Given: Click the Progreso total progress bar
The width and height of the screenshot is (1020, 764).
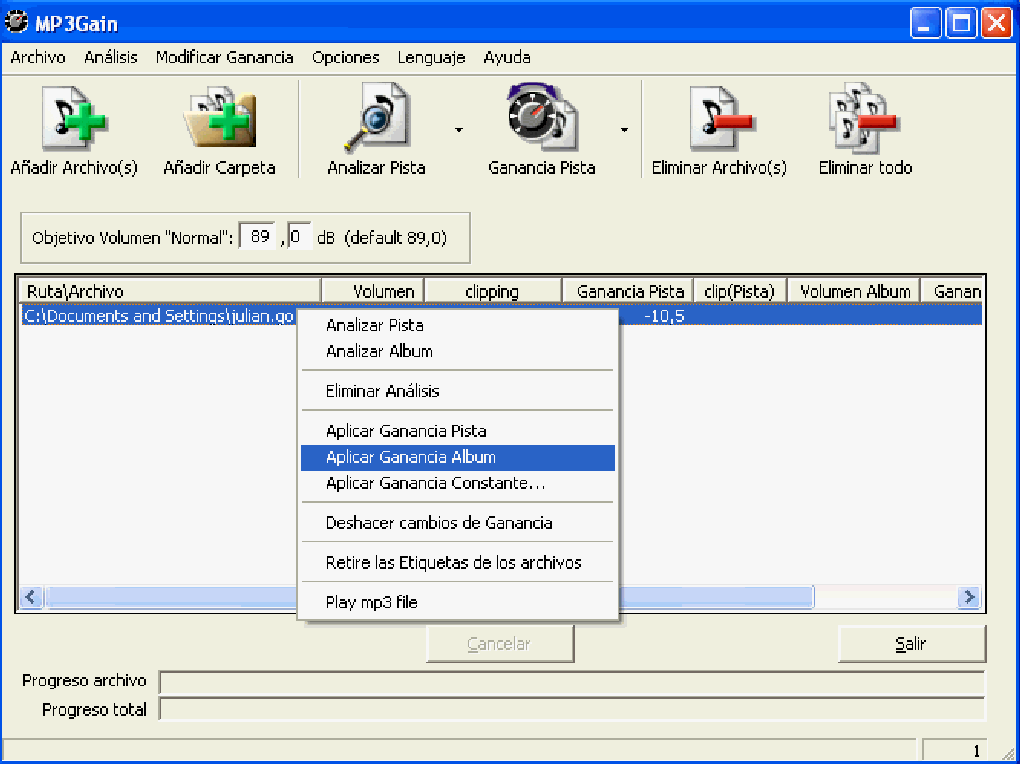Looking at the screenshot, I should (x=572, y=709).
